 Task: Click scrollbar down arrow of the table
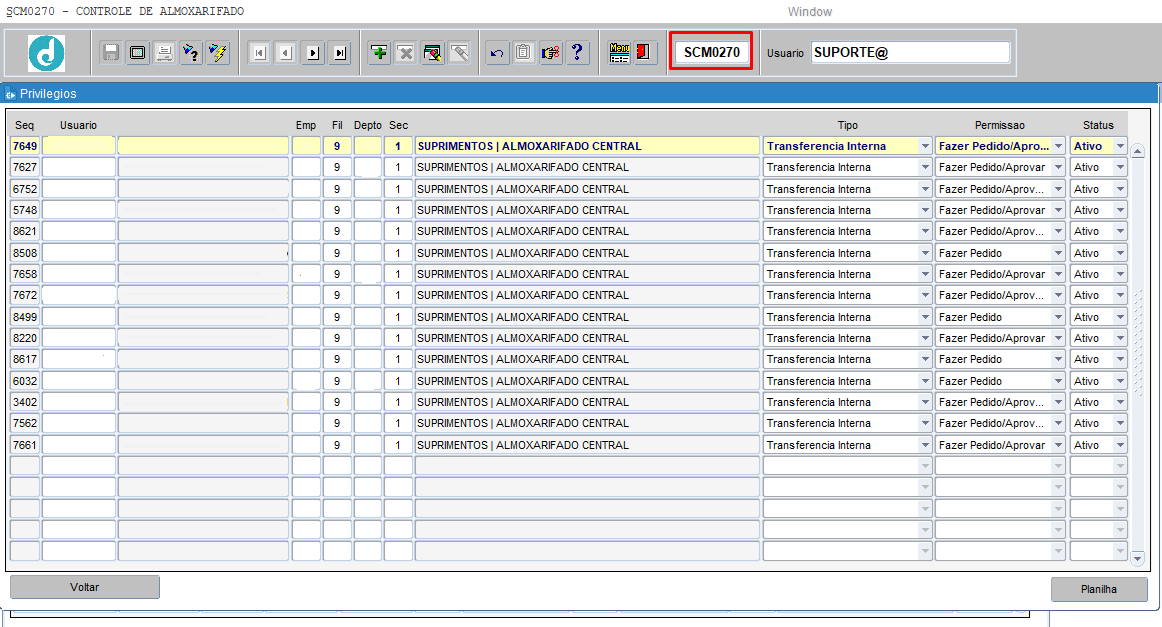coord(1137,558)
